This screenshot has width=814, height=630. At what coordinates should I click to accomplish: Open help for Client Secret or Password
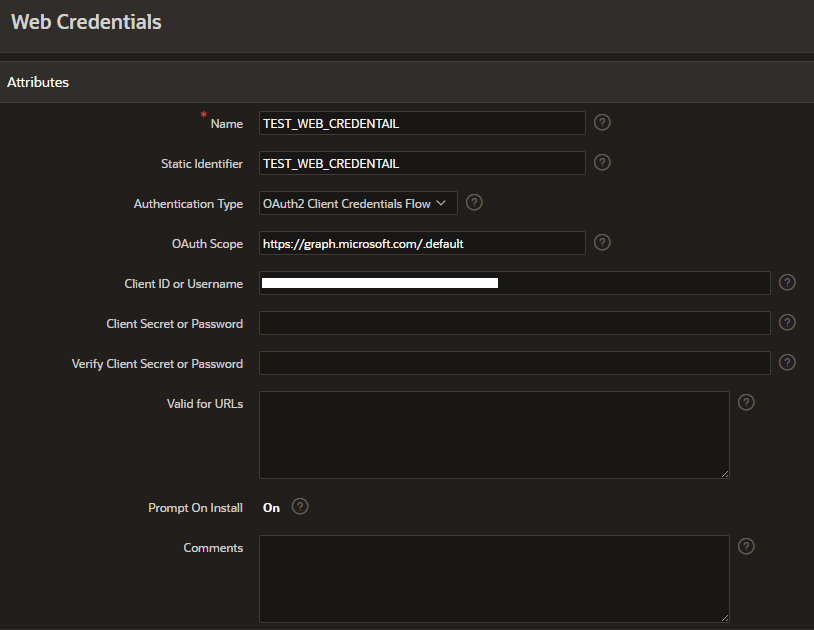pyautogui.click(x=787, y=322)
